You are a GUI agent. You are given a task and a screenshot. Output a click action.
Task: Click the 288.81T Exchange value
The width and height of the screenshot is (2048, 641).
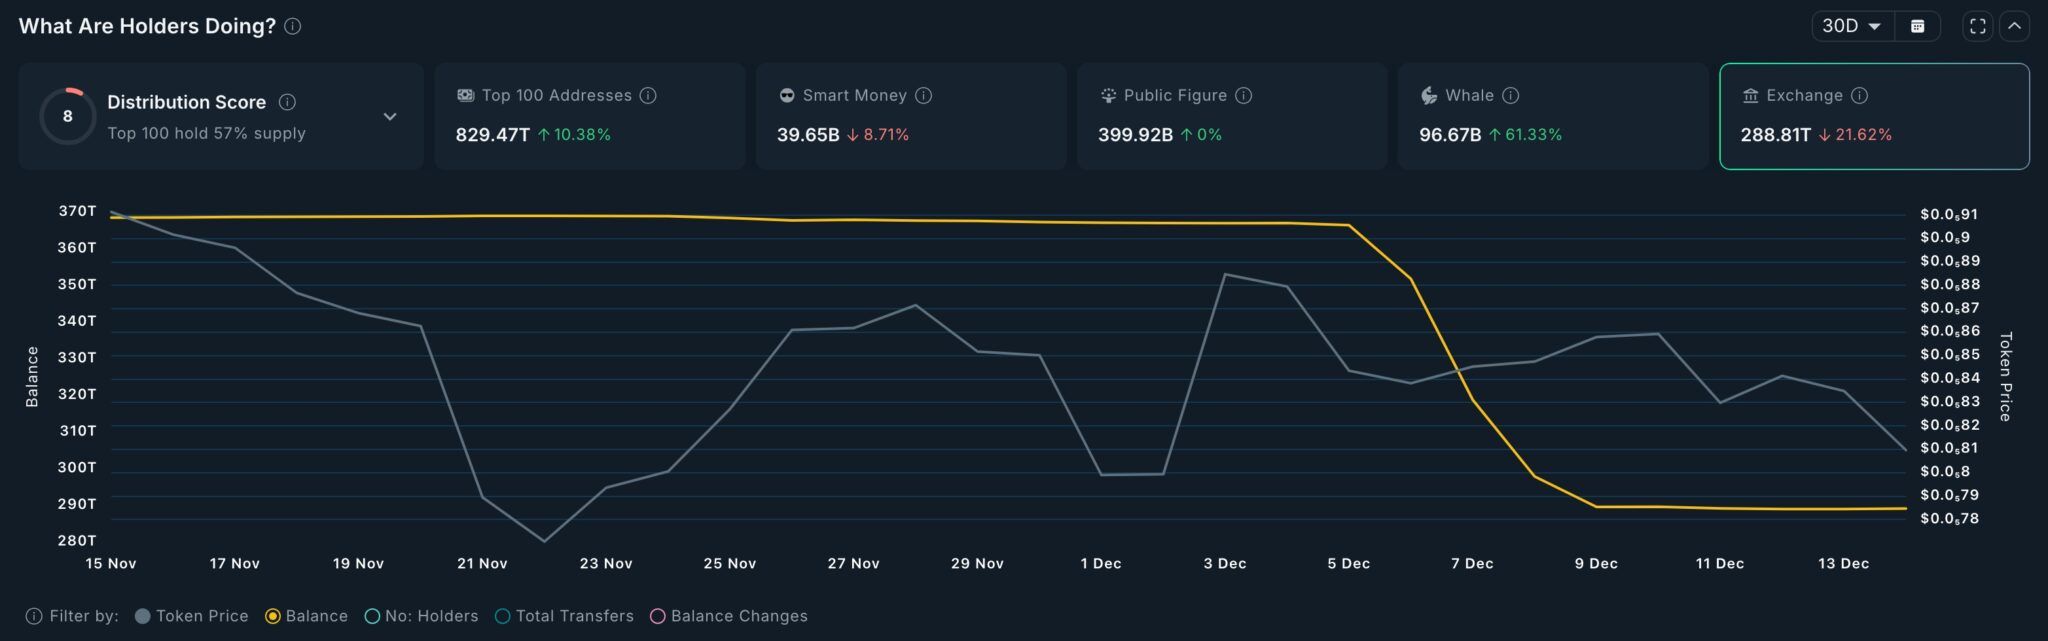pos(1776,135)
